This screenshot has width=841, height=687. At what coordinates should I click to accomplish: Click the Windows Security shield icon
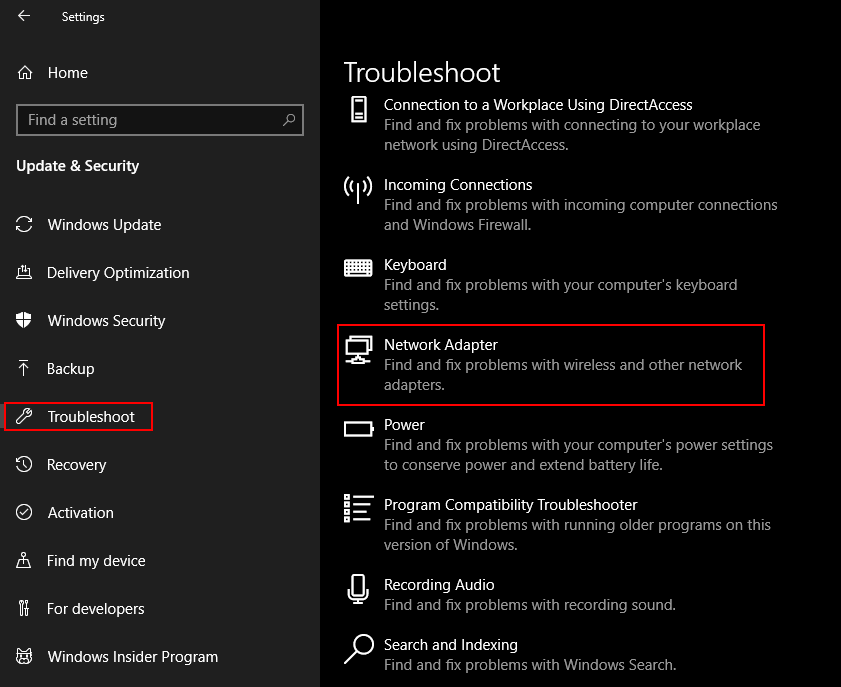click(24, 320)
